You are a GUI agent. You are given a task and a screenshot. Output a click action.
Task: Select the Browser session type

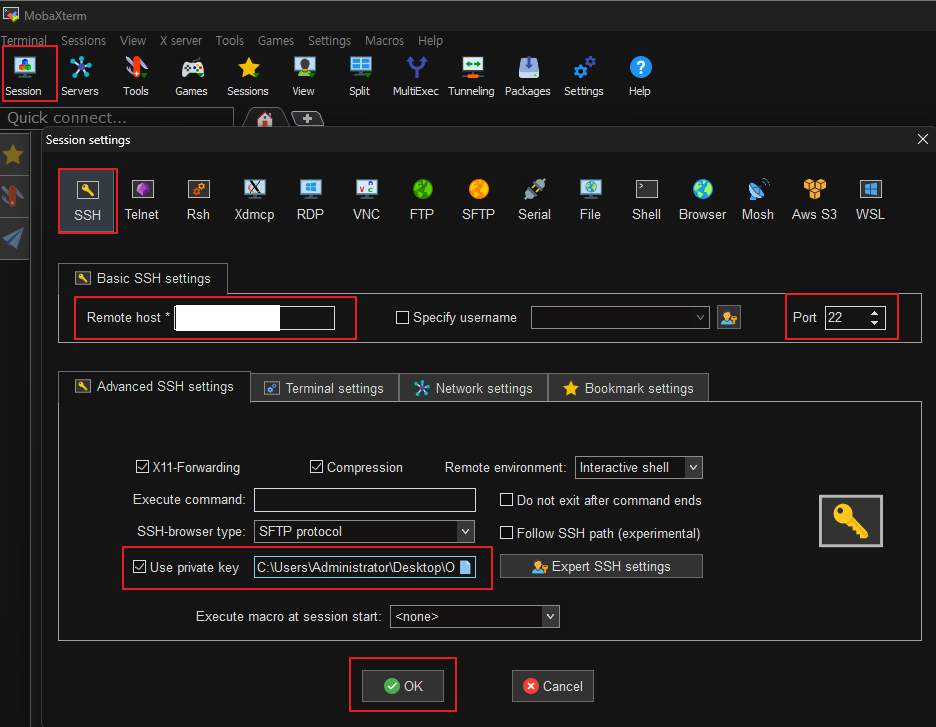pos(703,201)
